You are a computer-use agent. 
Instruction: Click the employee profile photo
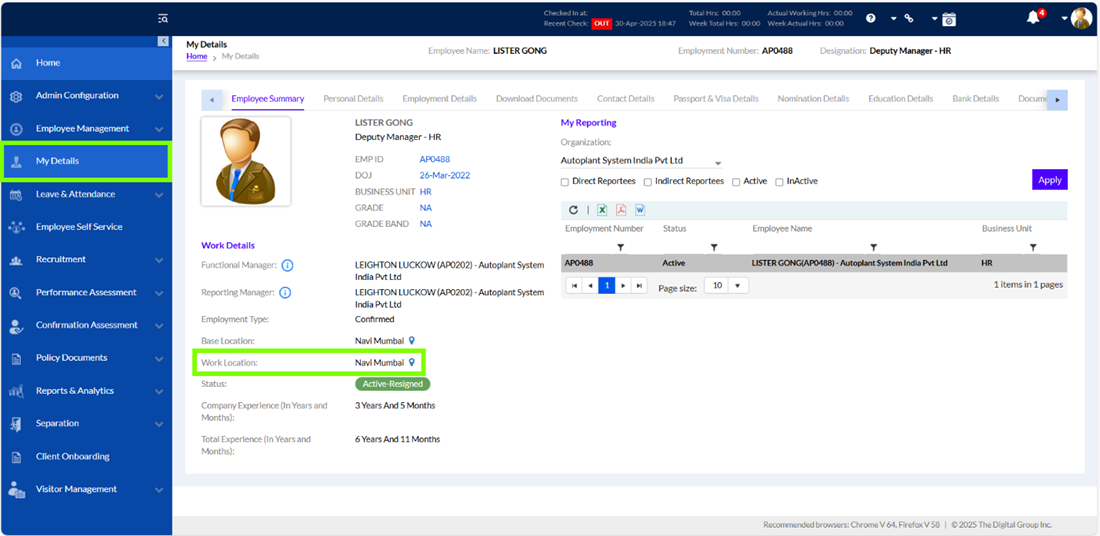(246, 161)
